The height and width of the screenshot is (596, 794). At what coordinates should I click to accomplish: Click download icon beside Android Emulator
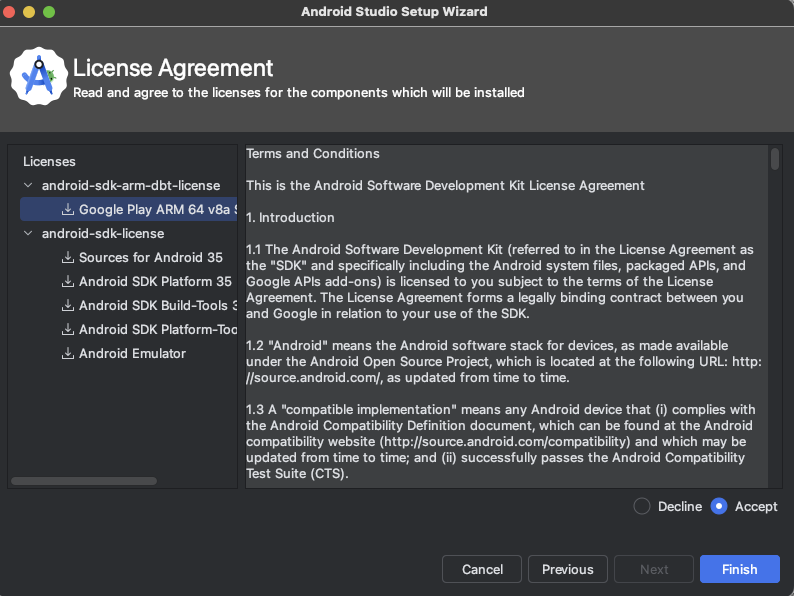point(68,353)
